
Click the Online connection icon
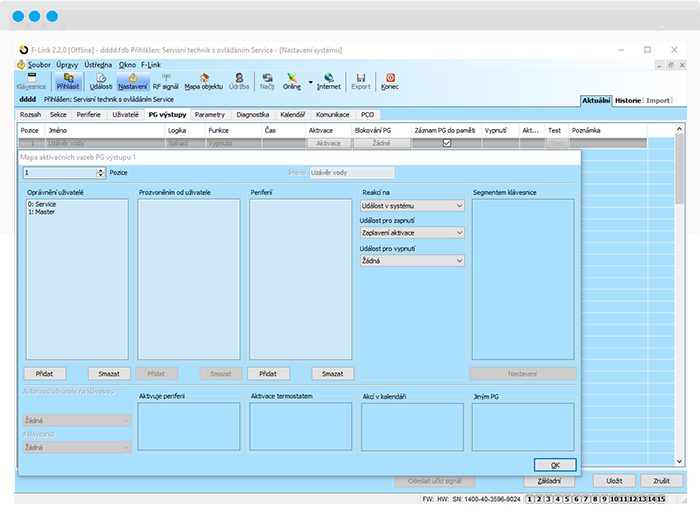[x=292, y=80]
